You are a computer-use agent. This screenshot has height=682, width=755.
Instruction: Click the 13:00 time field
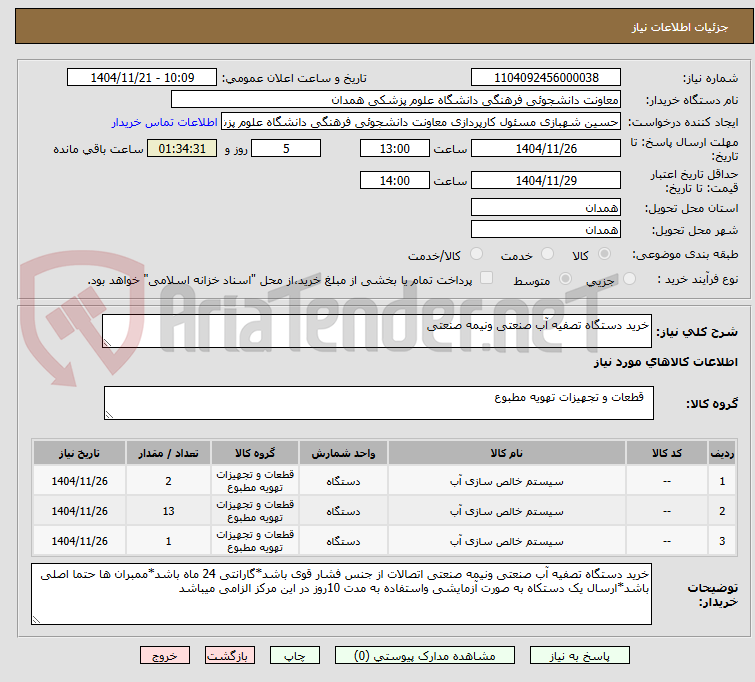[x=394, y=148]
